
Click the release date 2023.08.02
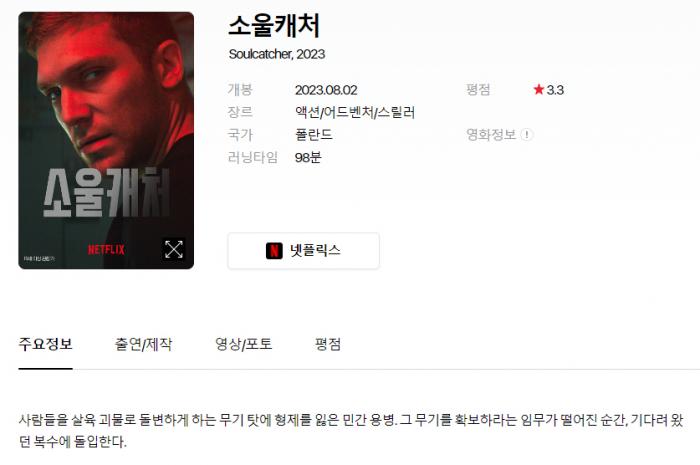326,90
